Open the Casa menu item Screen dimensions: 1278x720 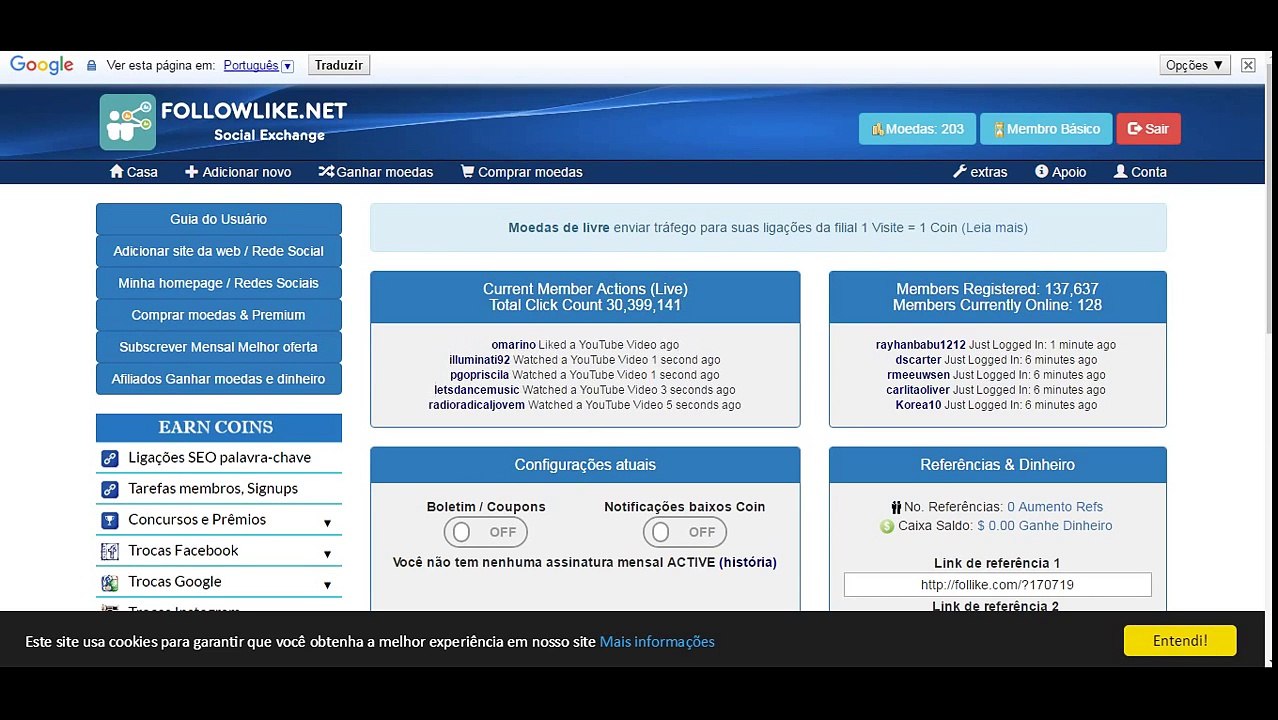click(134, 172)
